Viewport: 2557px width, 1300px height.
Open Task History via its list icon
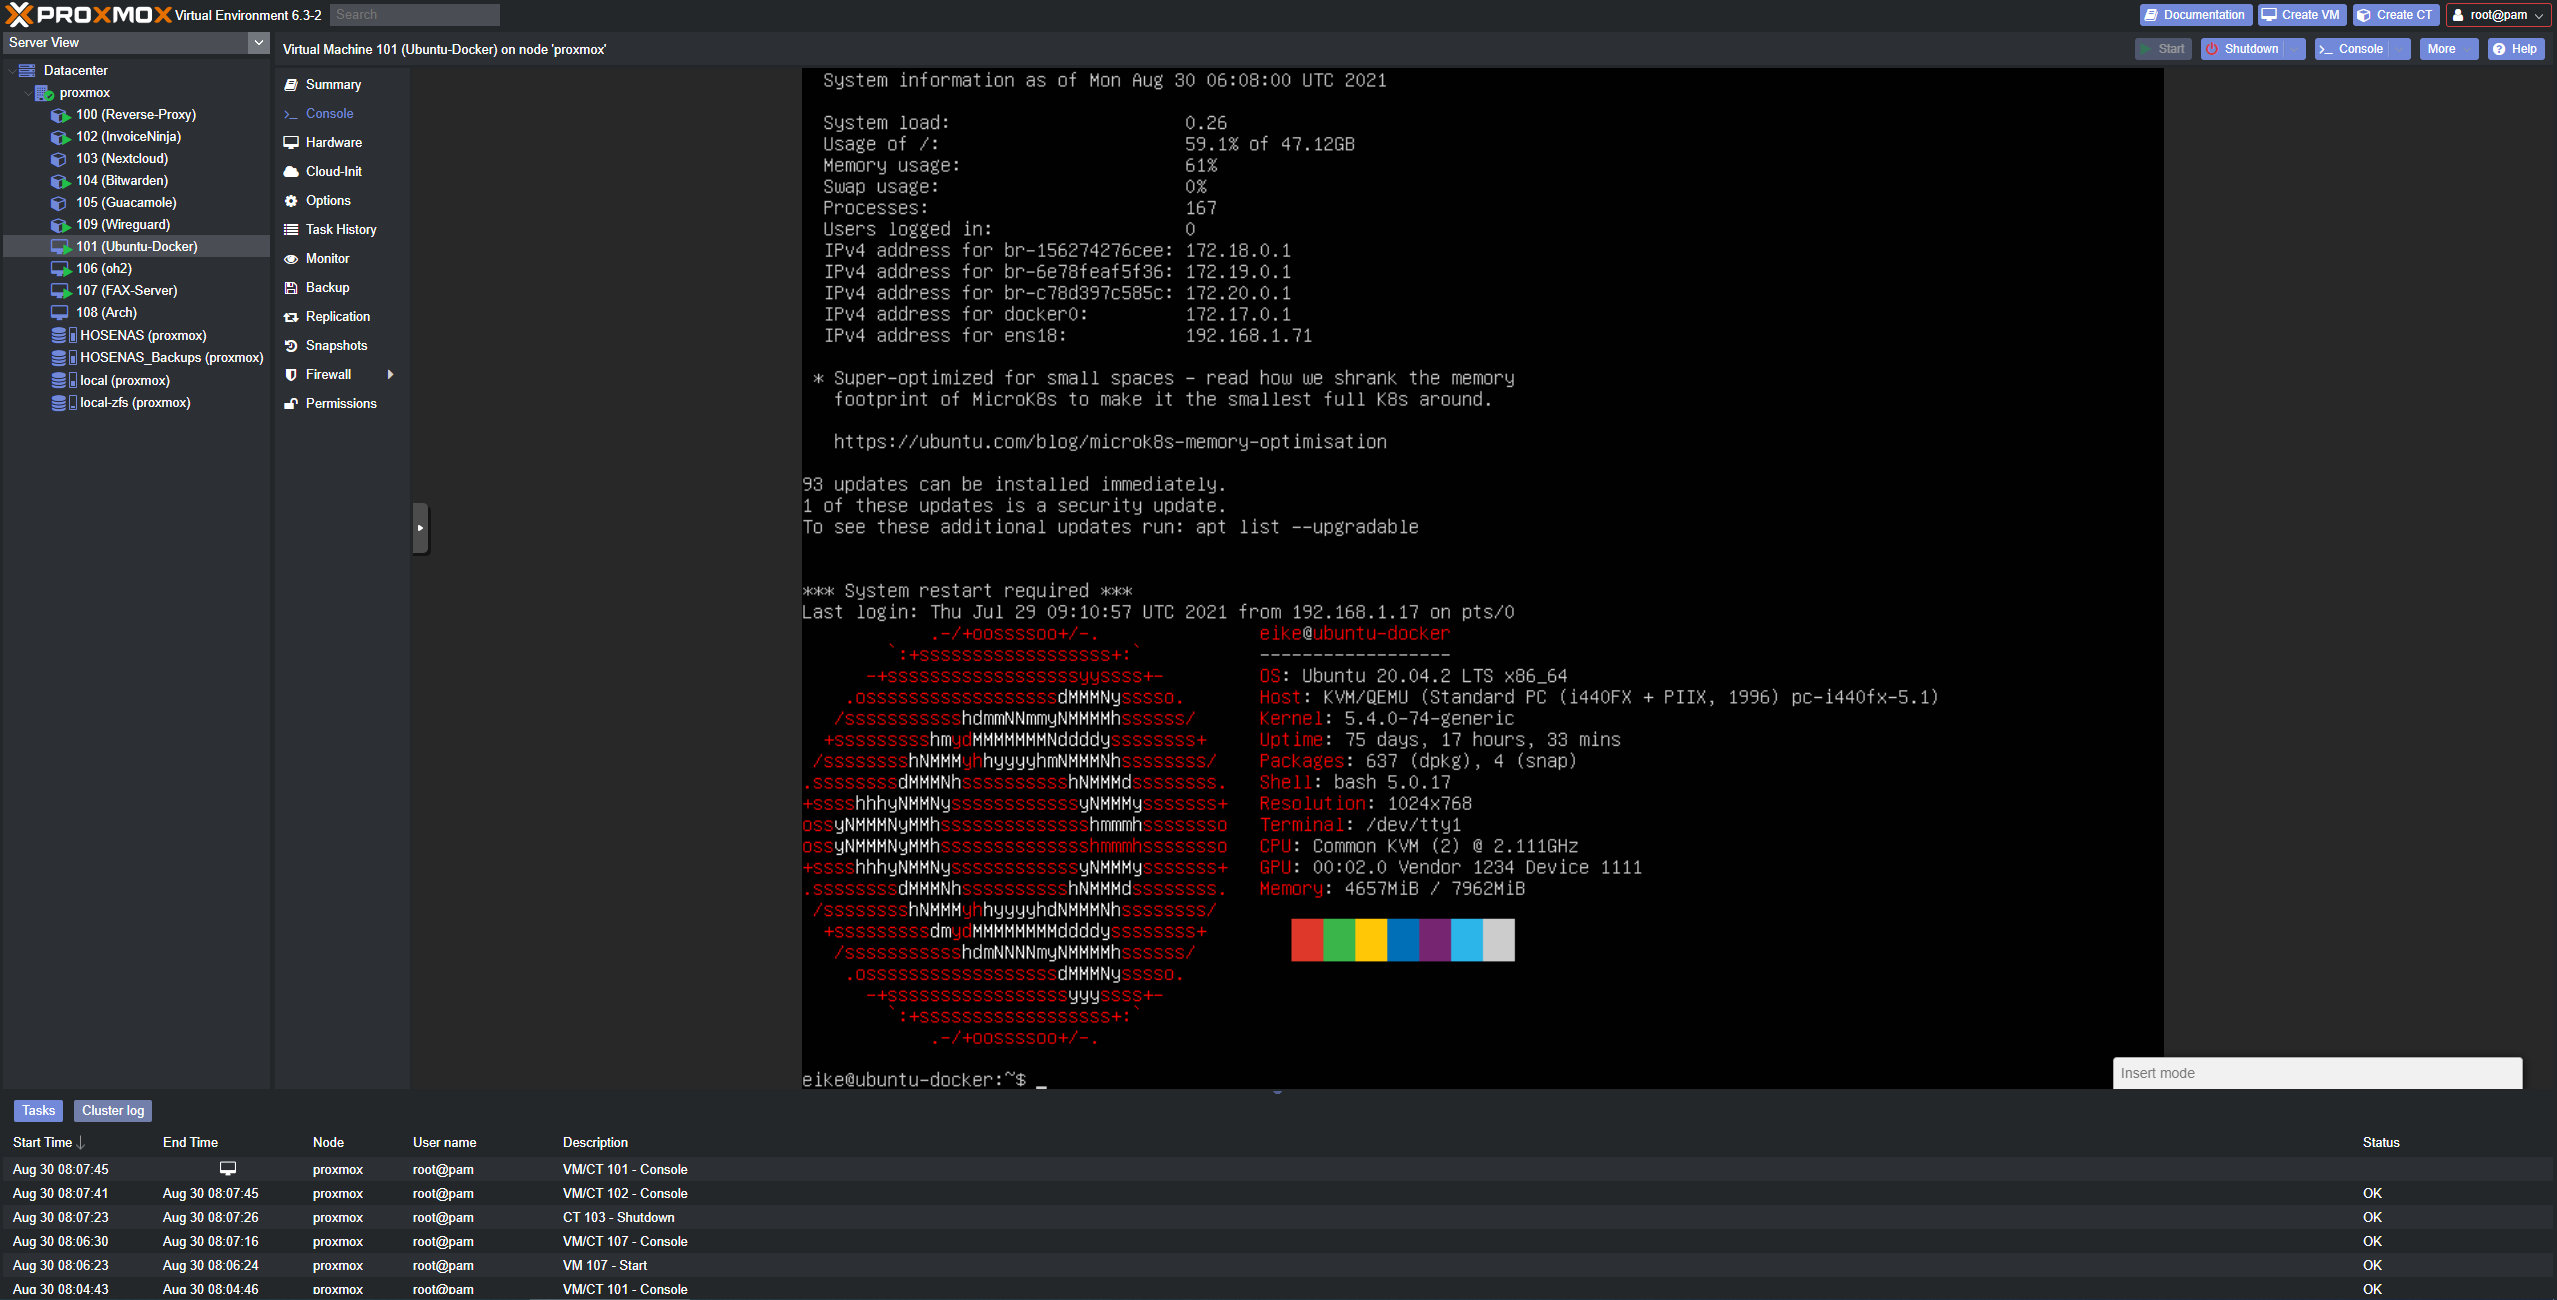click(x=291, y=230)
